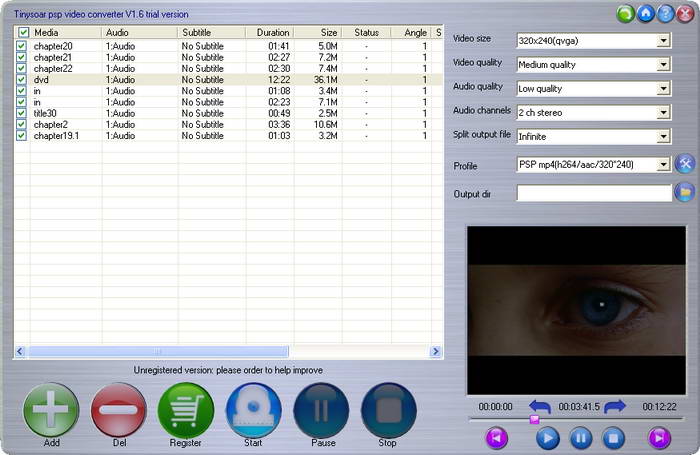Click the video preview thumbnail
Image resolution: width=700 pixels, height=455 pixels.
(x=576, y=310)
